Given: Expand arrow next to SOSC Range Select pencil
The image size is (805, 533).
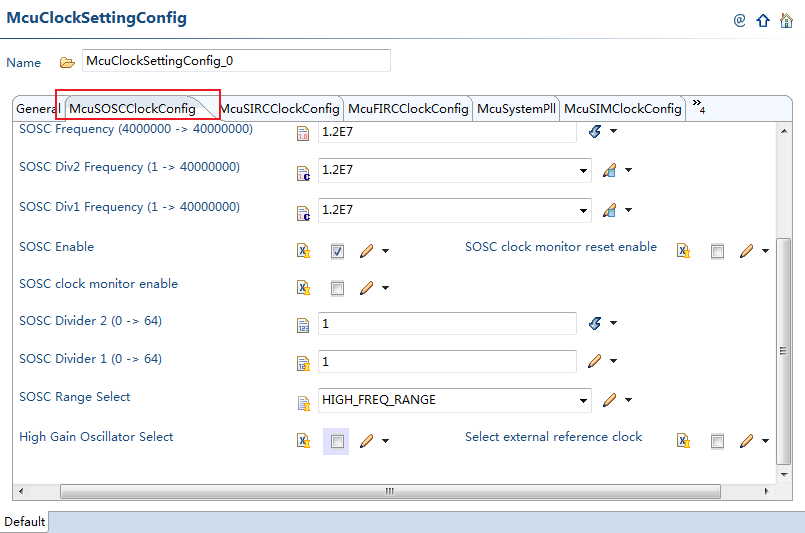Looking at the screenshot, I should click(628, 400).
